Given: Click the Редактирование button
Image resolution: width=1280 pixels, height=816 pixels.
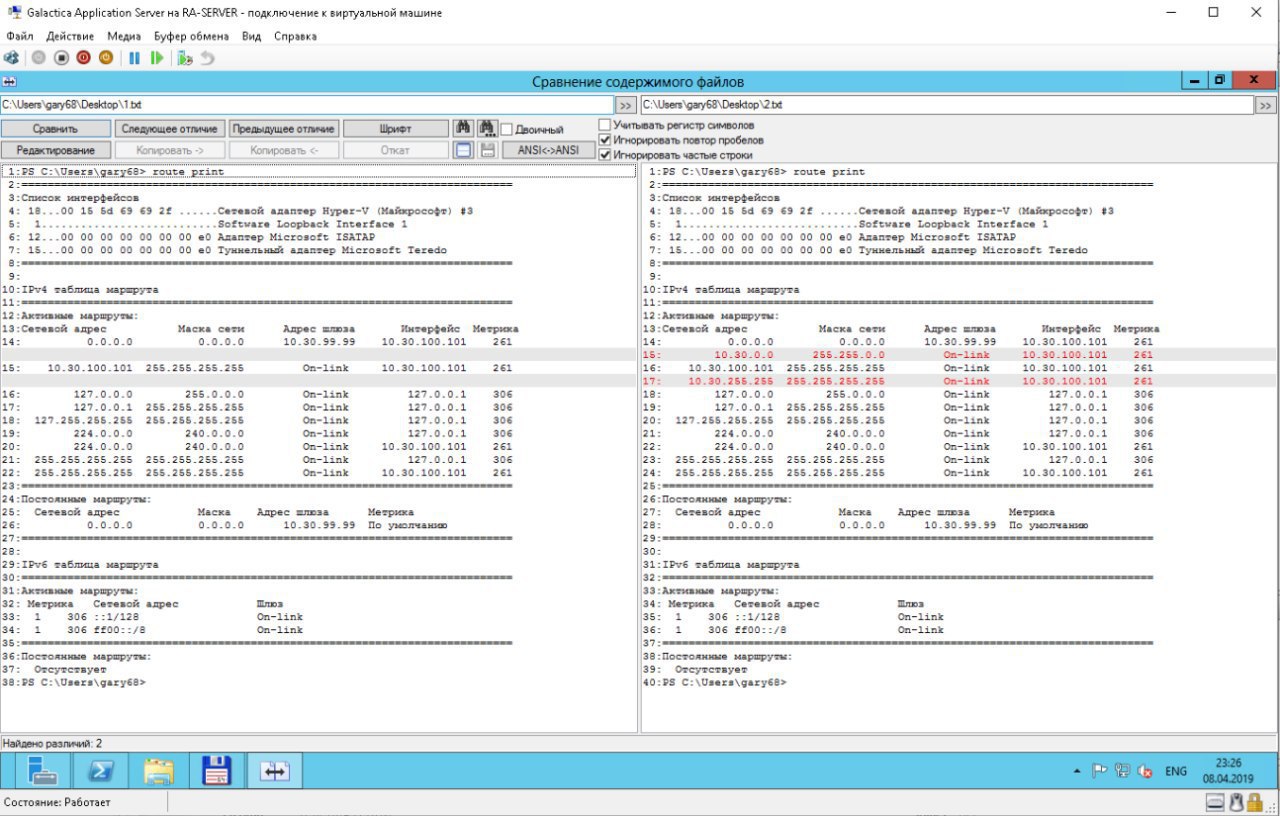Looking at the screenshot, I should click(x=55, y=150).
